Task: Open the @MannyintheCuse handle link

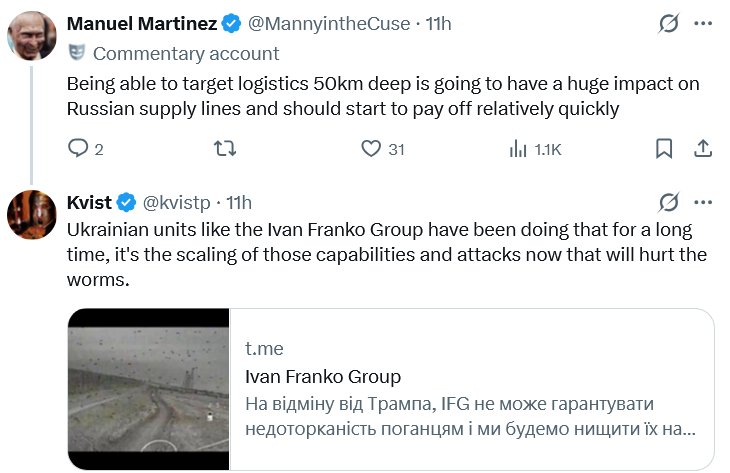Action: (x=316, y=22)
